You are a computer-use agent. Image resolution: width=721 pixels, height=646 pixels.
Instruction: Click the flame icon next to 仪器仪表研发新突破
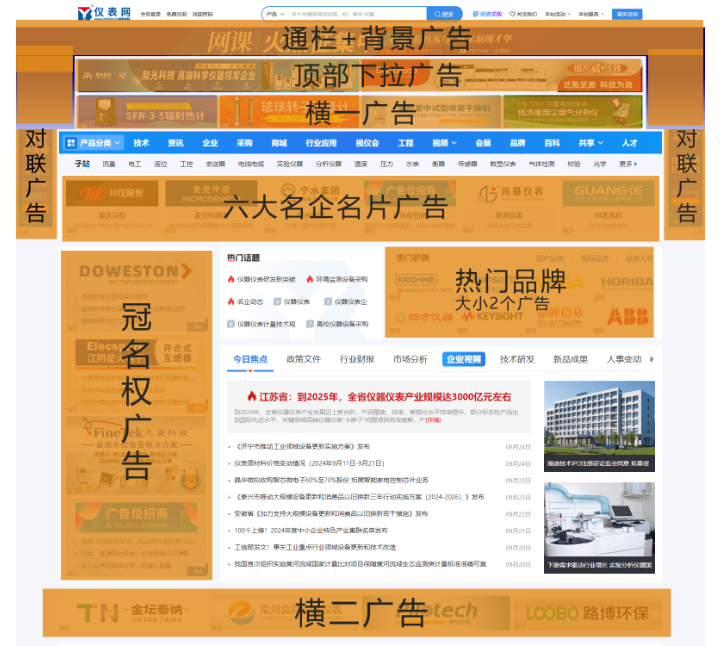(x=231, y=279)
